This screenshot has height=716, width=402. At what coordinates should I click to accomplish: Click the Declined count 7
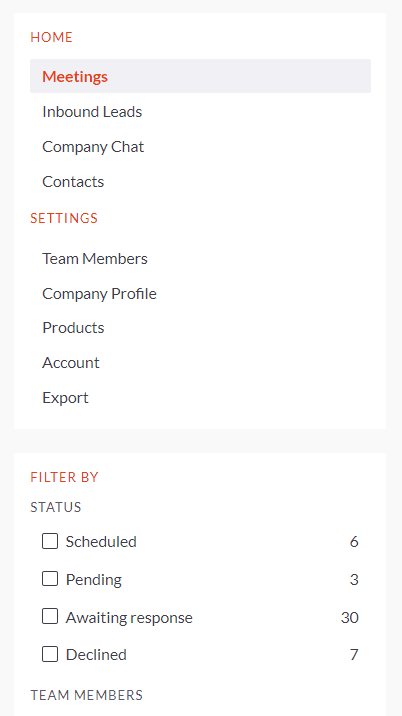pos(354,654)
